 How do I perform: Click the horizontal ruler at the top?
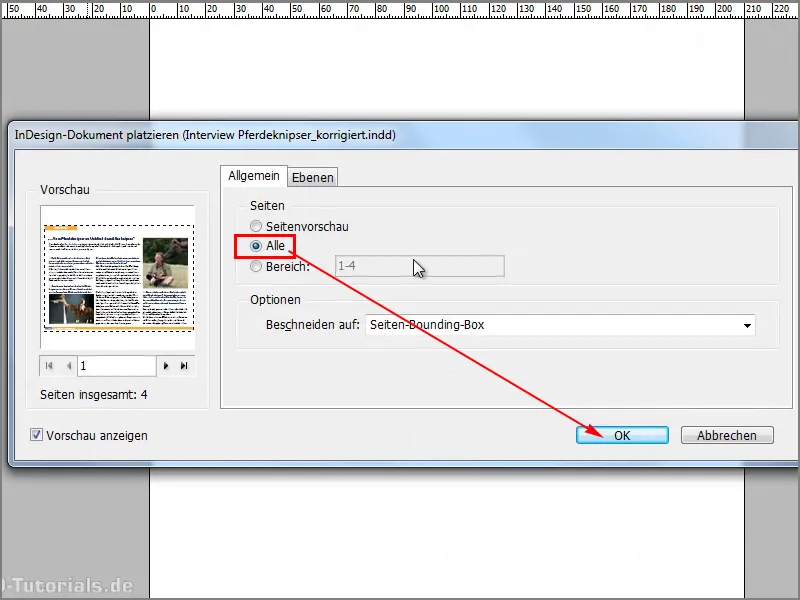point(400,10)
